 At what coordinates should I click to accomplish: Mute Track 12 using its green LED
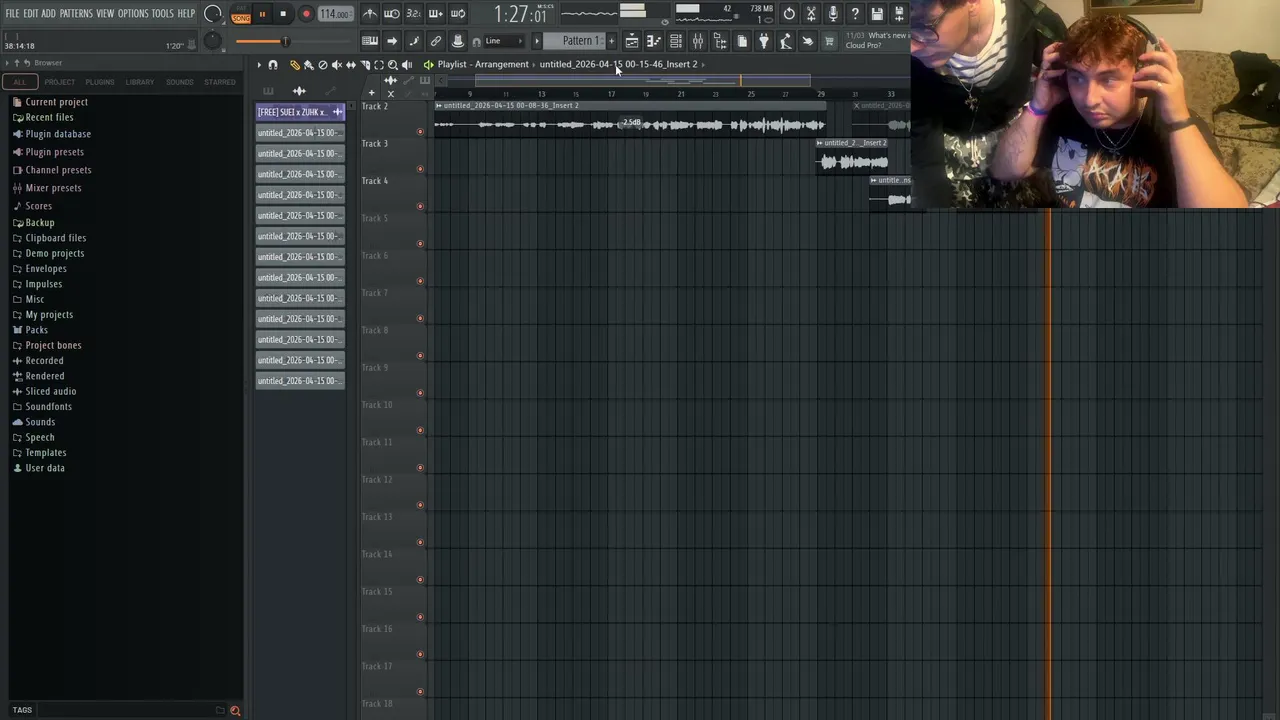[420, 505]
